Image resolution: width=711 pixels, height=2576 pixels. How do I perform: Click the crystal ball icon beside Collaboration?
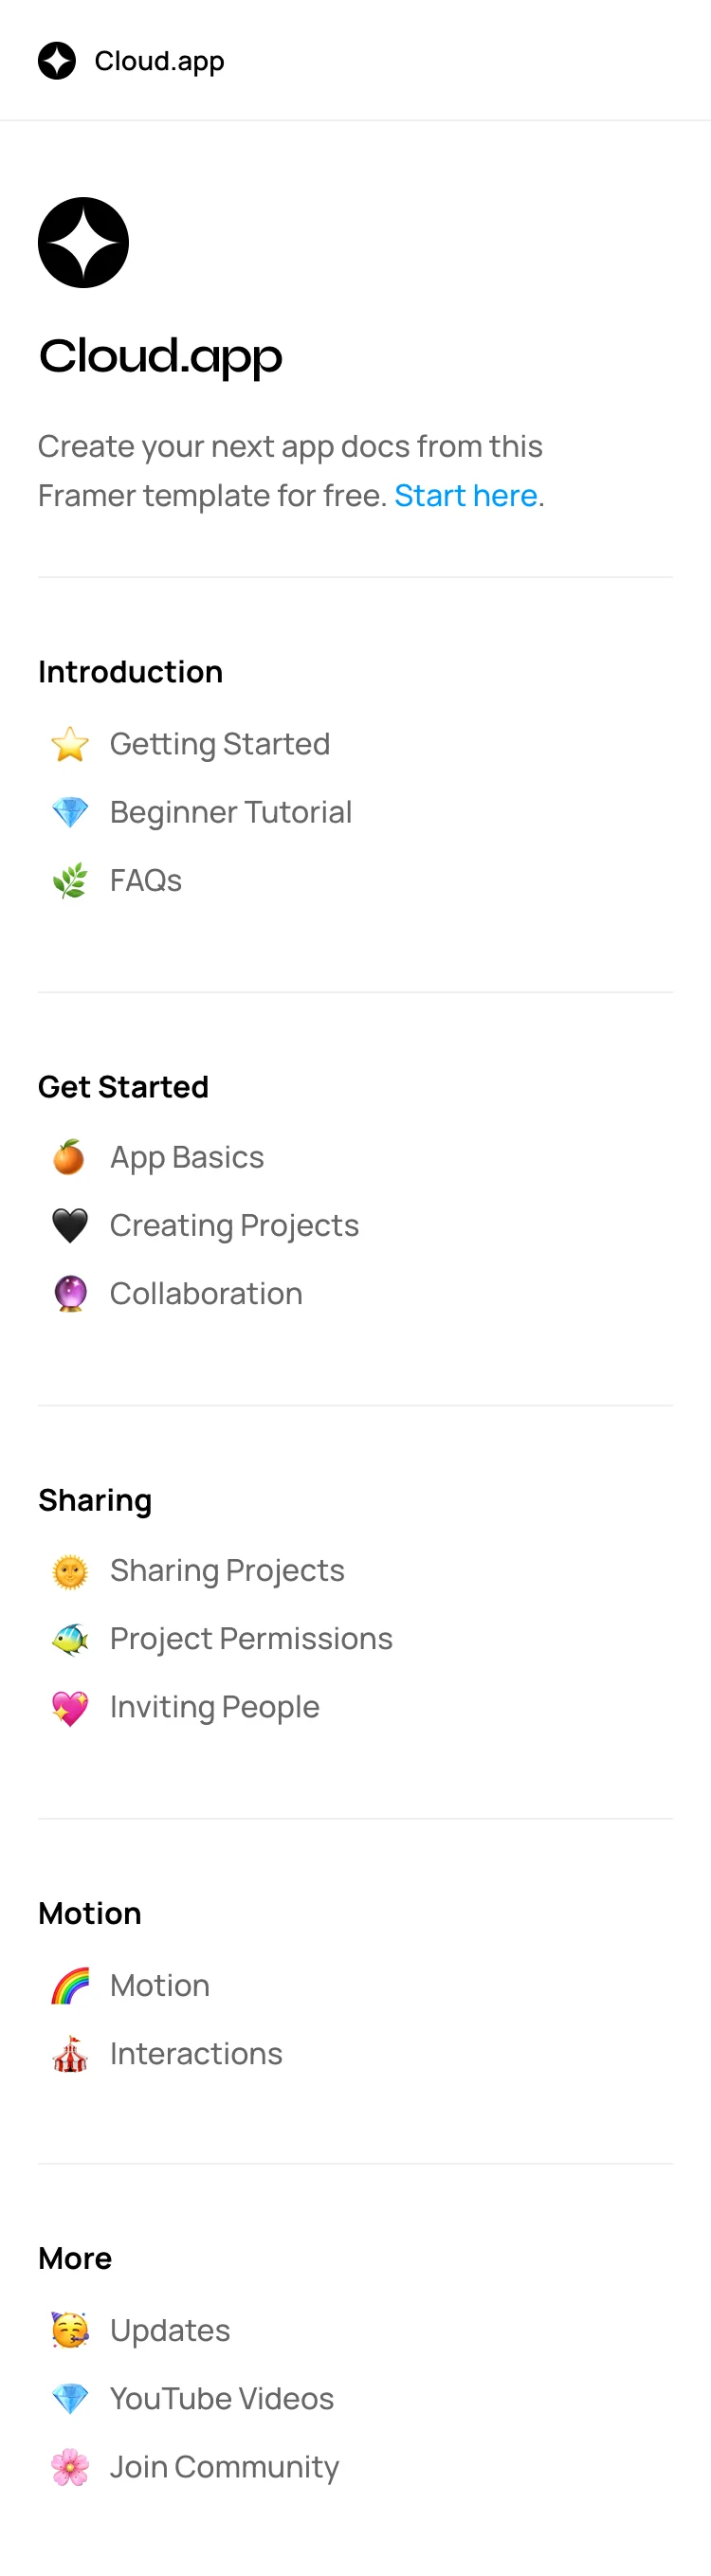pos(70,1293)
